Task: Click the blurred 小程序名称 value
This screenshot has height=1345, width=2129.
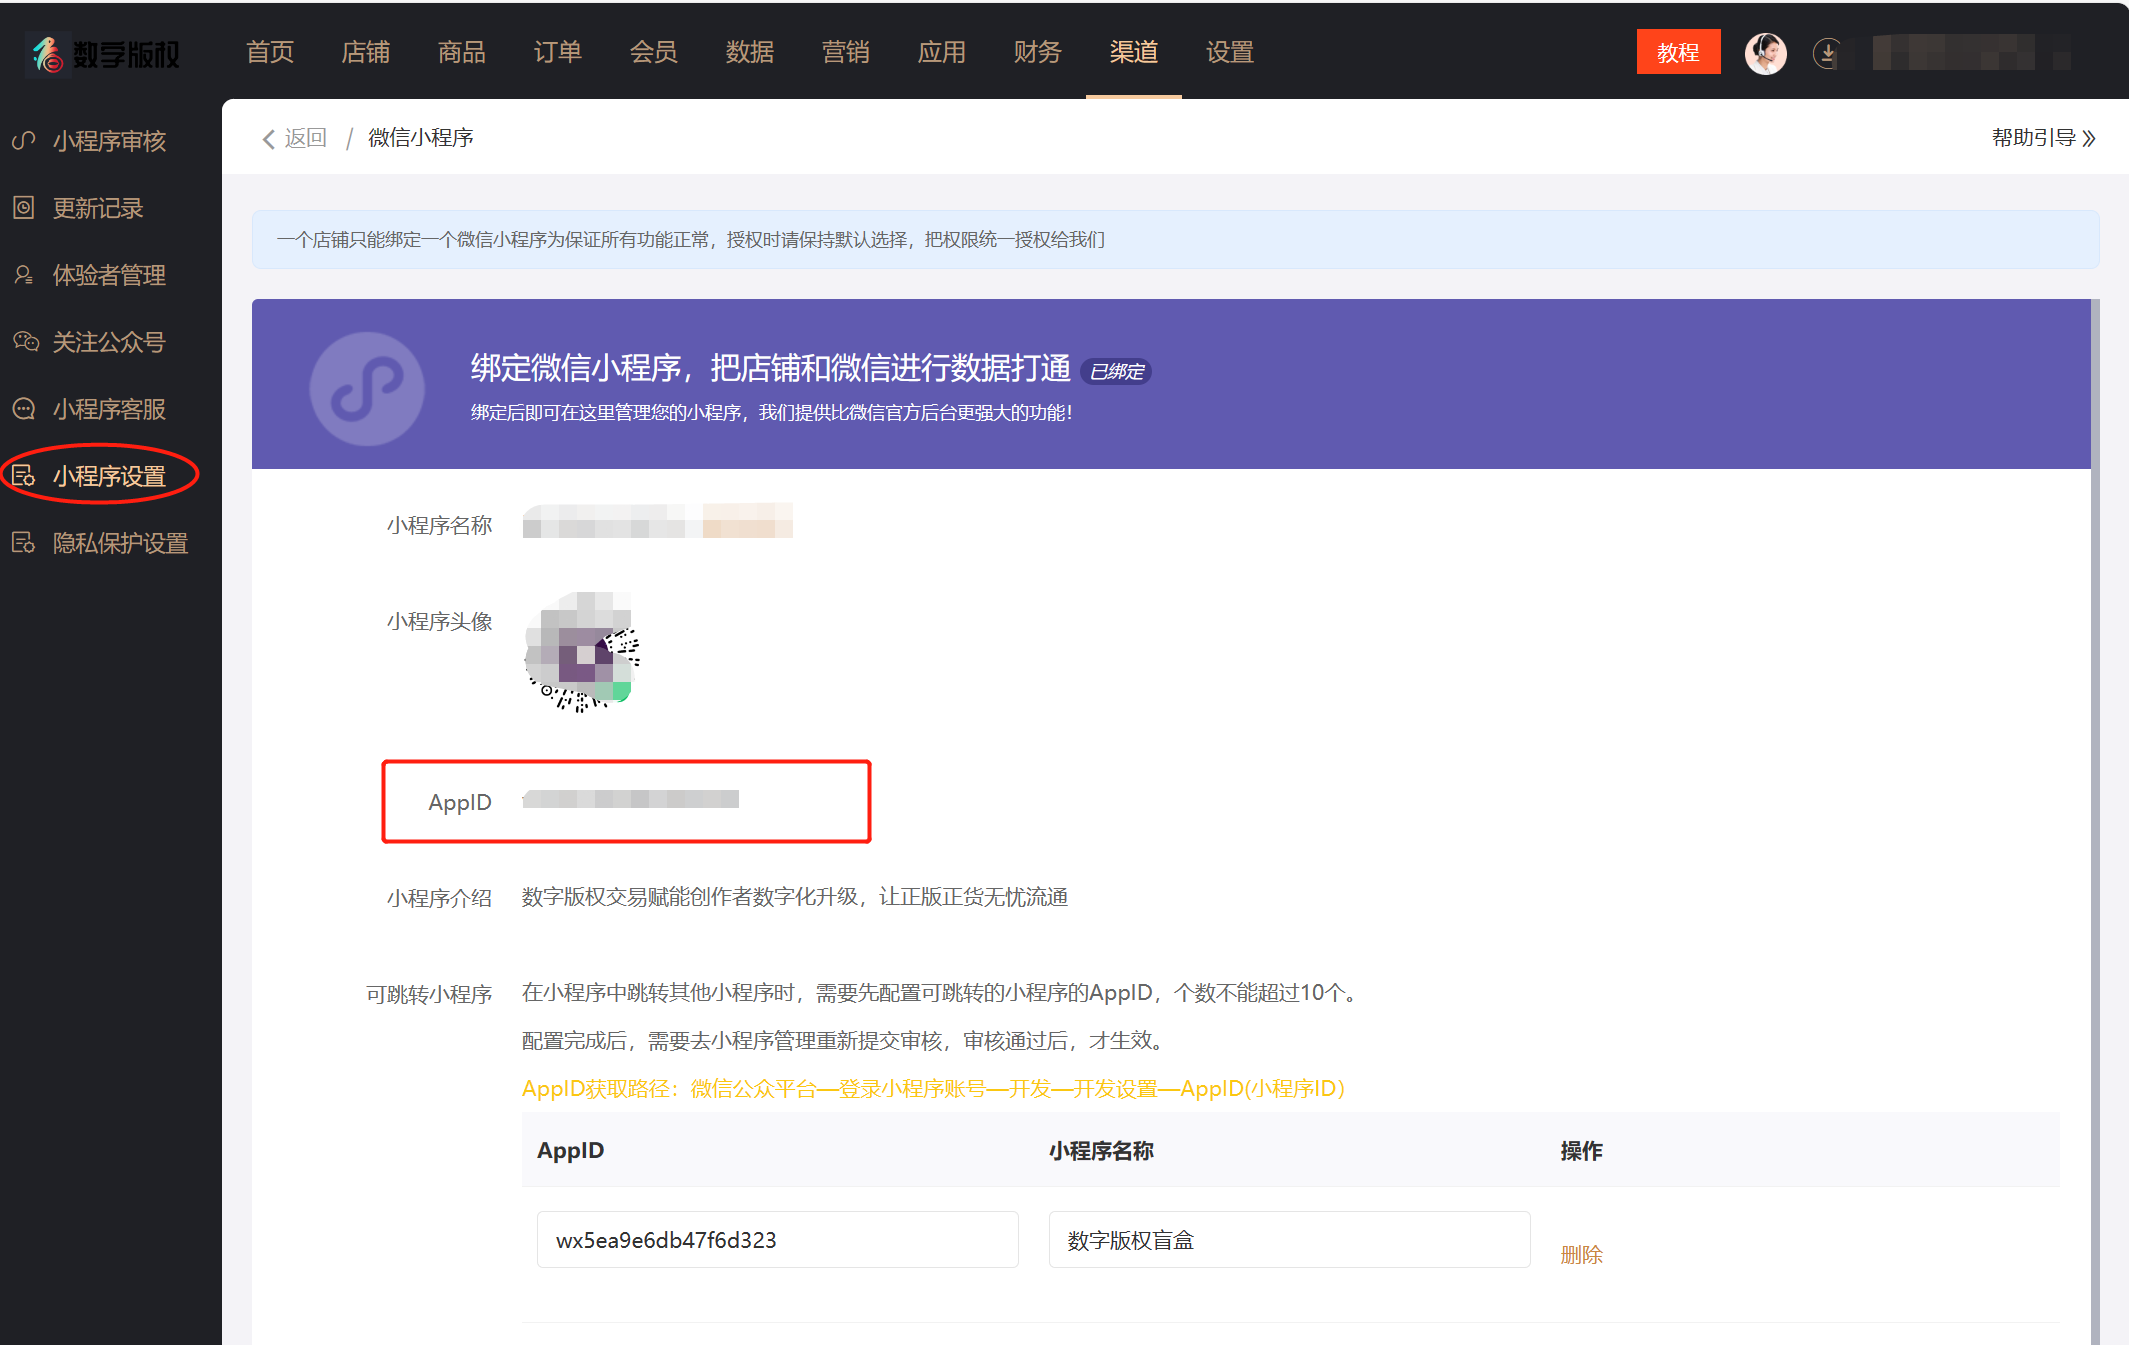Action: (658, 521)
